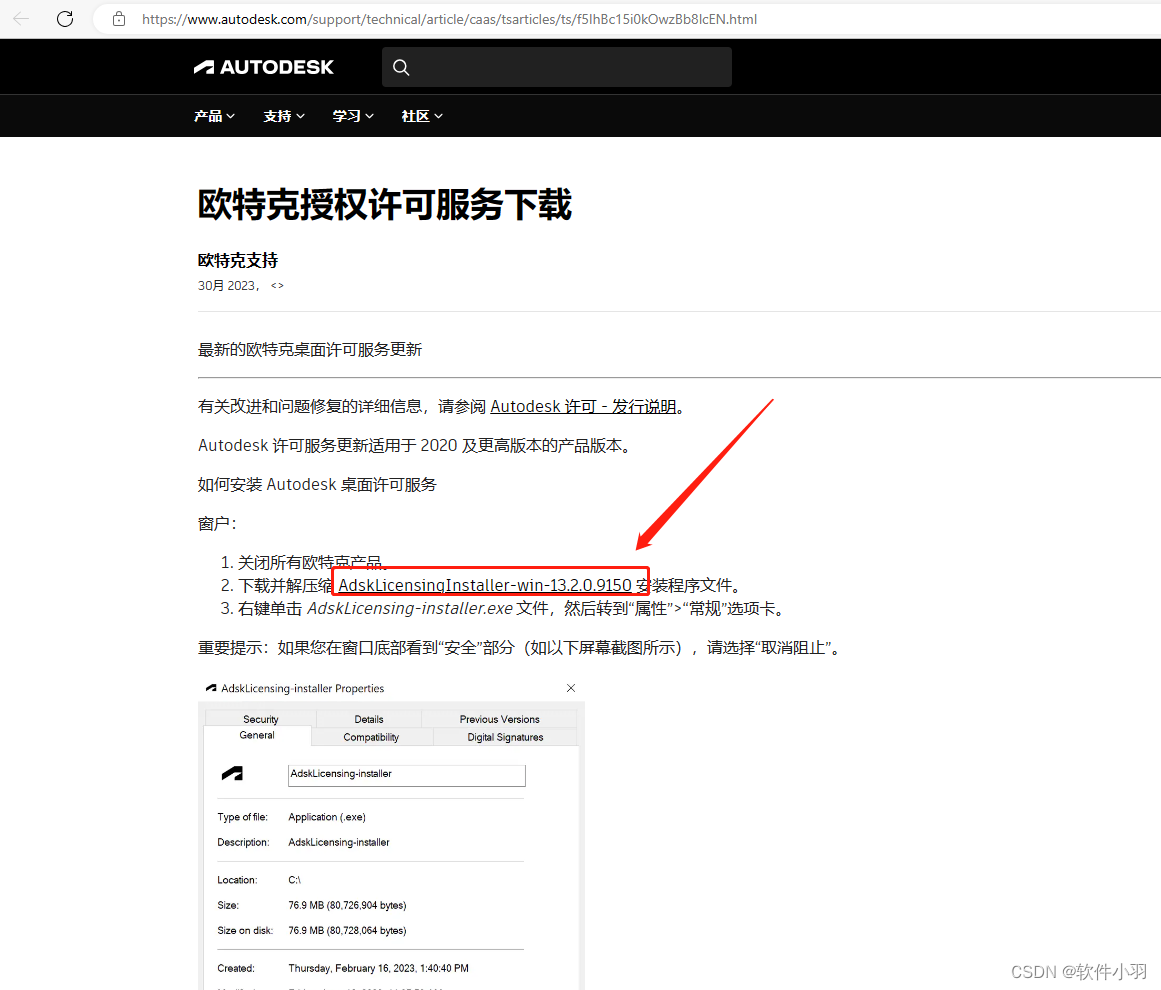
Task: Click the browser back arrow
Action: [x=21, y=19]
